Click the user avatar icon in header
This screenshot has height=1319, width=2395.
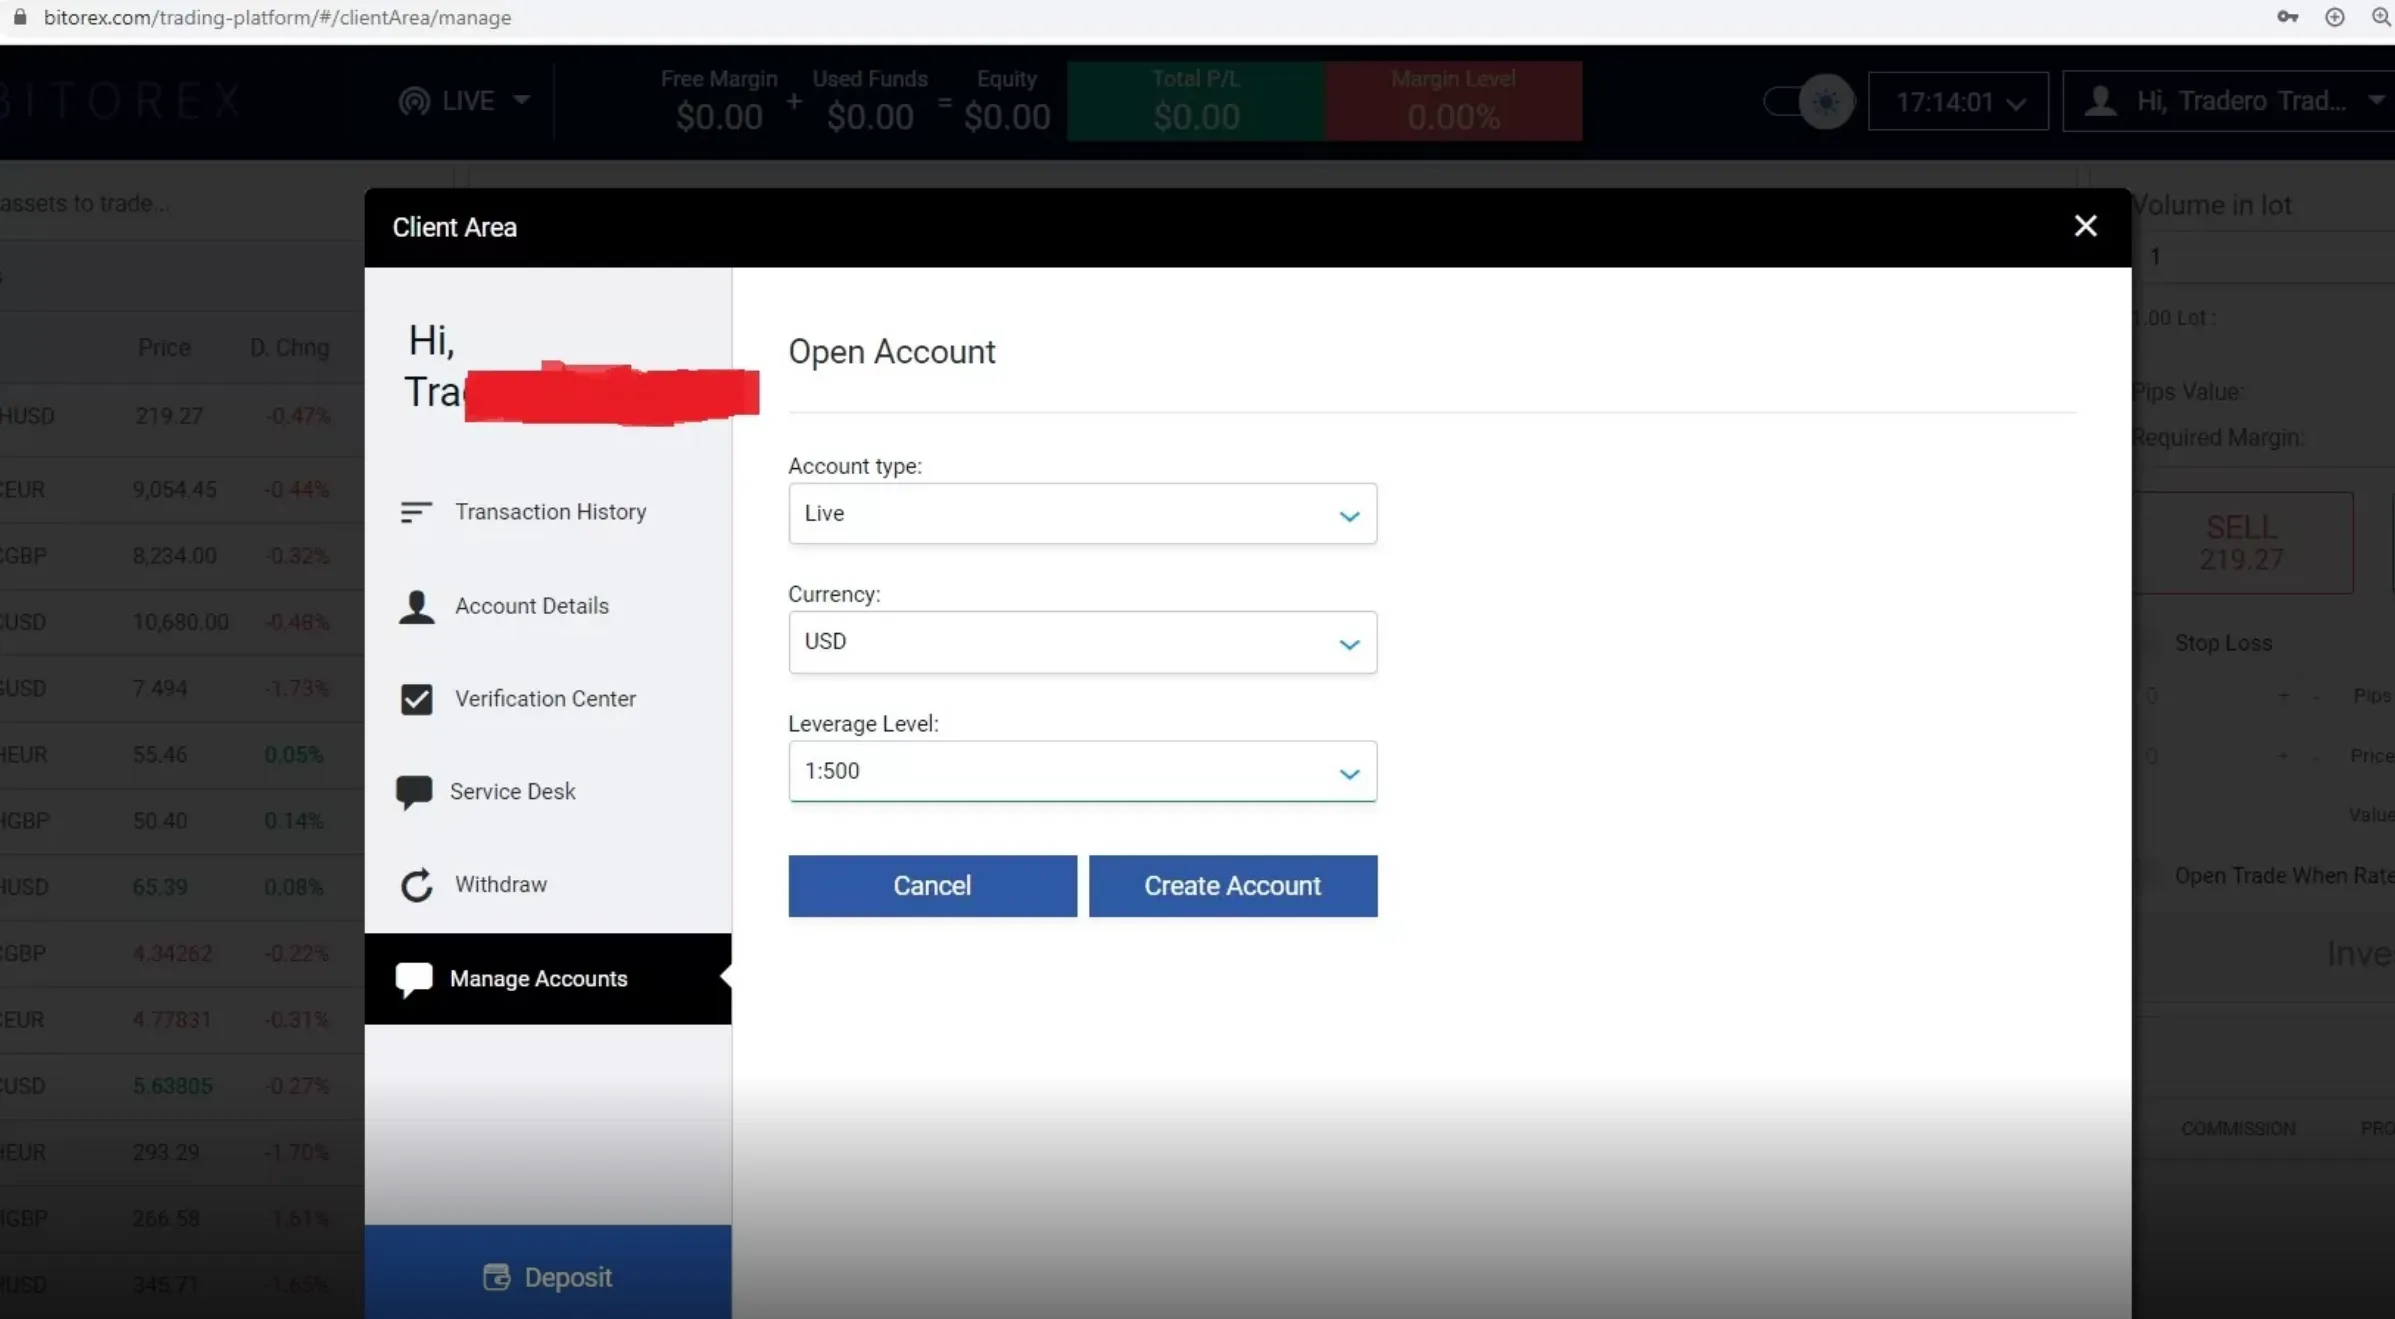coord(2101,101)
